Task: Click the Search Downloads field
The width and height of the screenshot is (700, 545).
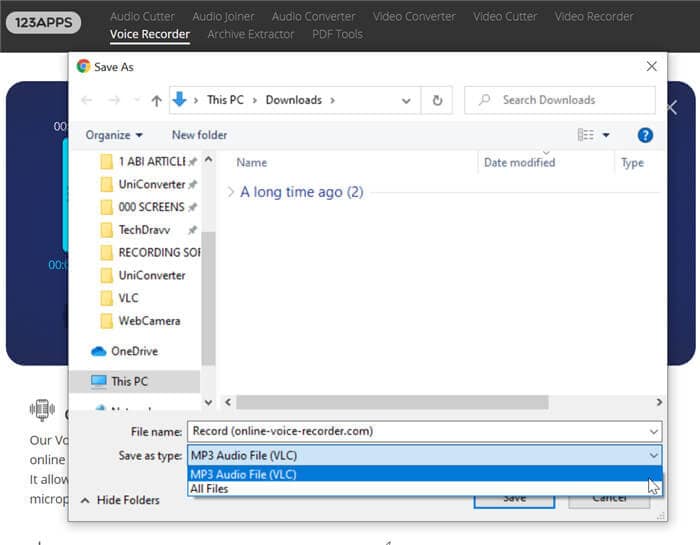Action: 560,100
